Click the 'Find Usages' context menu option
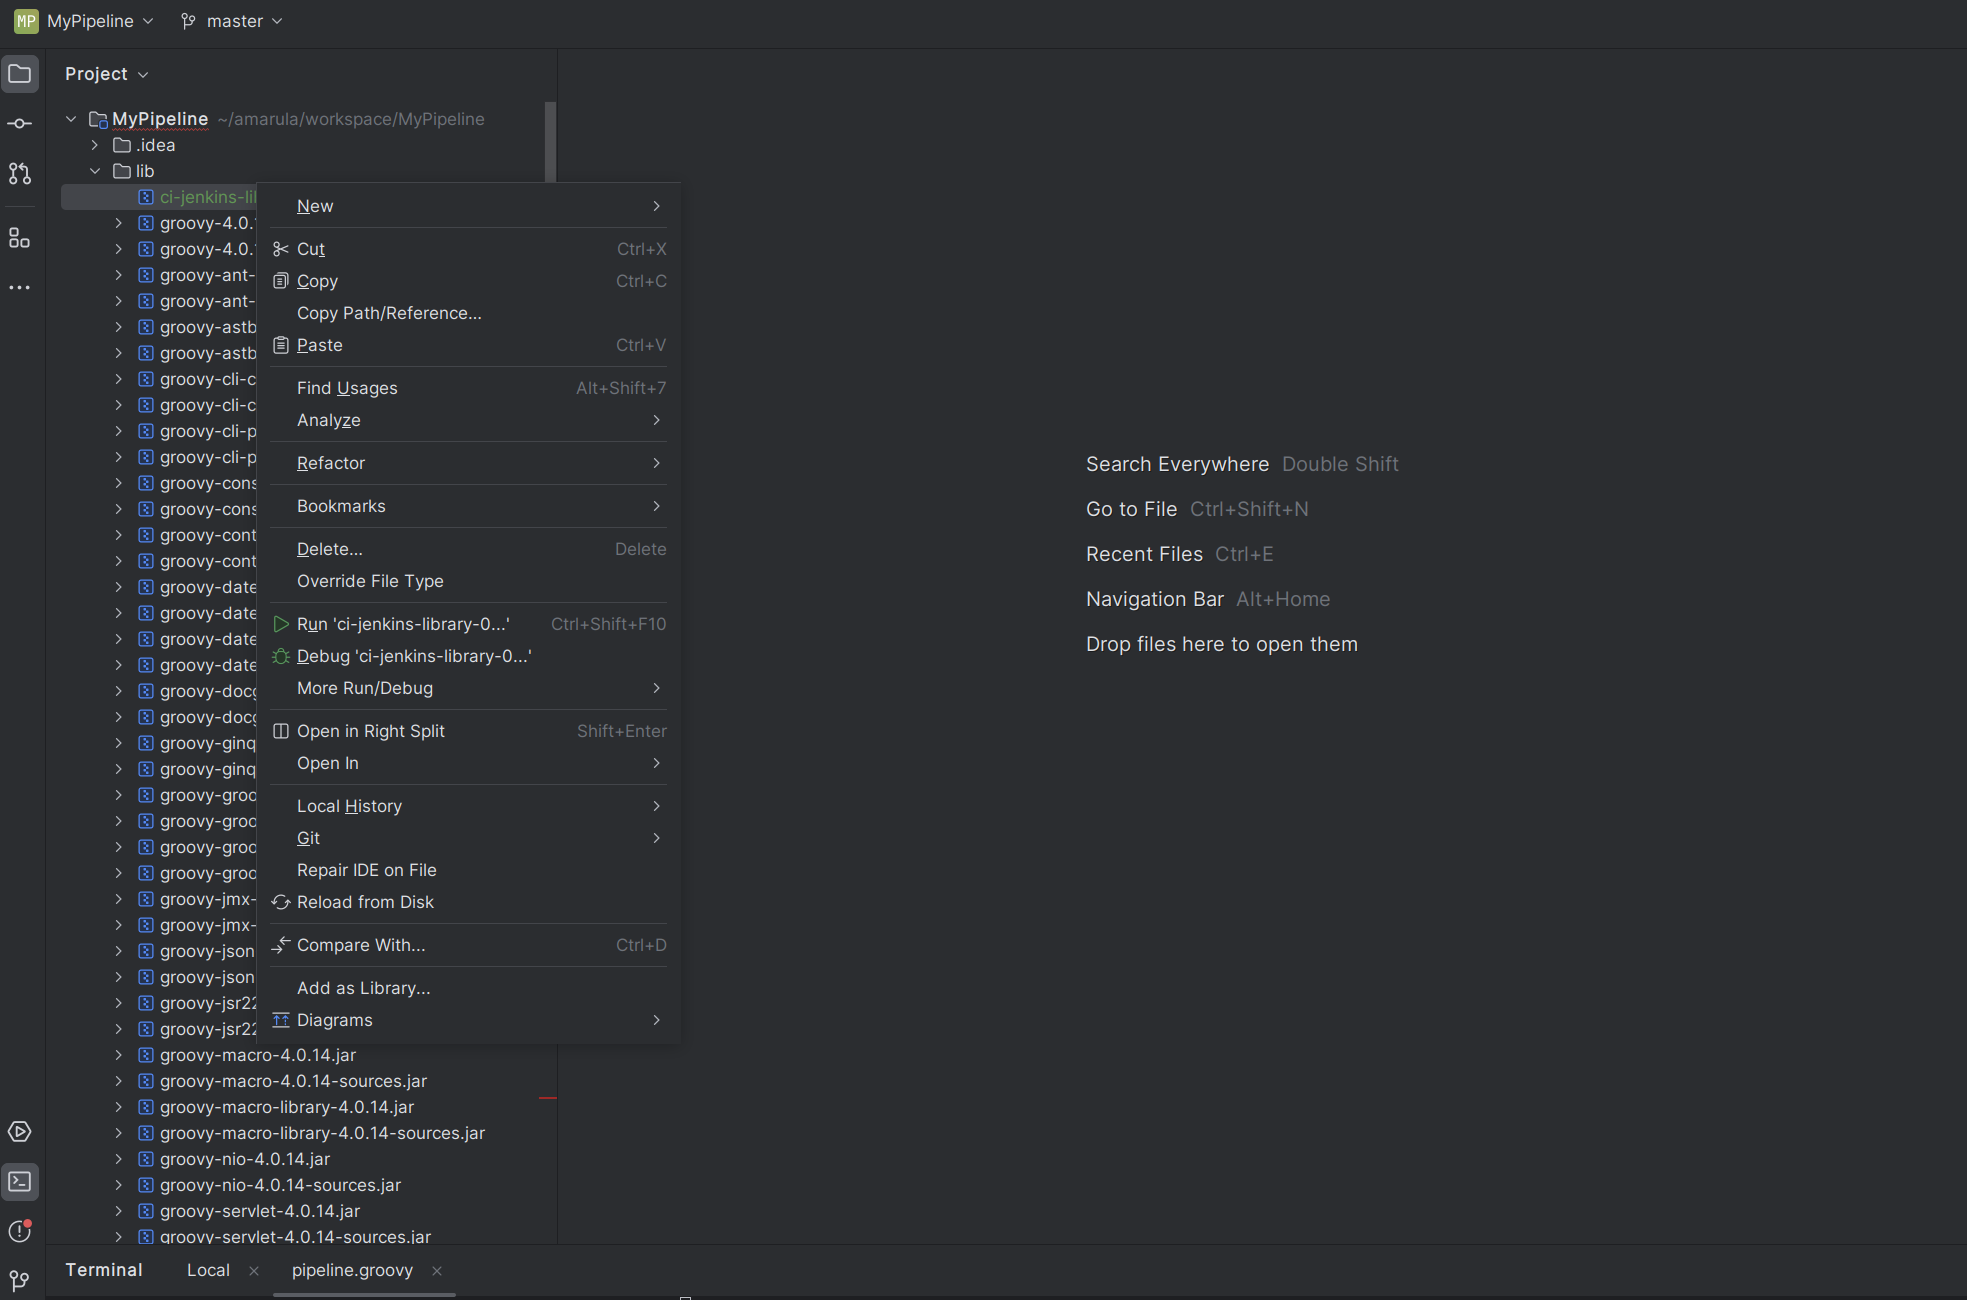 (x=348, y=387)
